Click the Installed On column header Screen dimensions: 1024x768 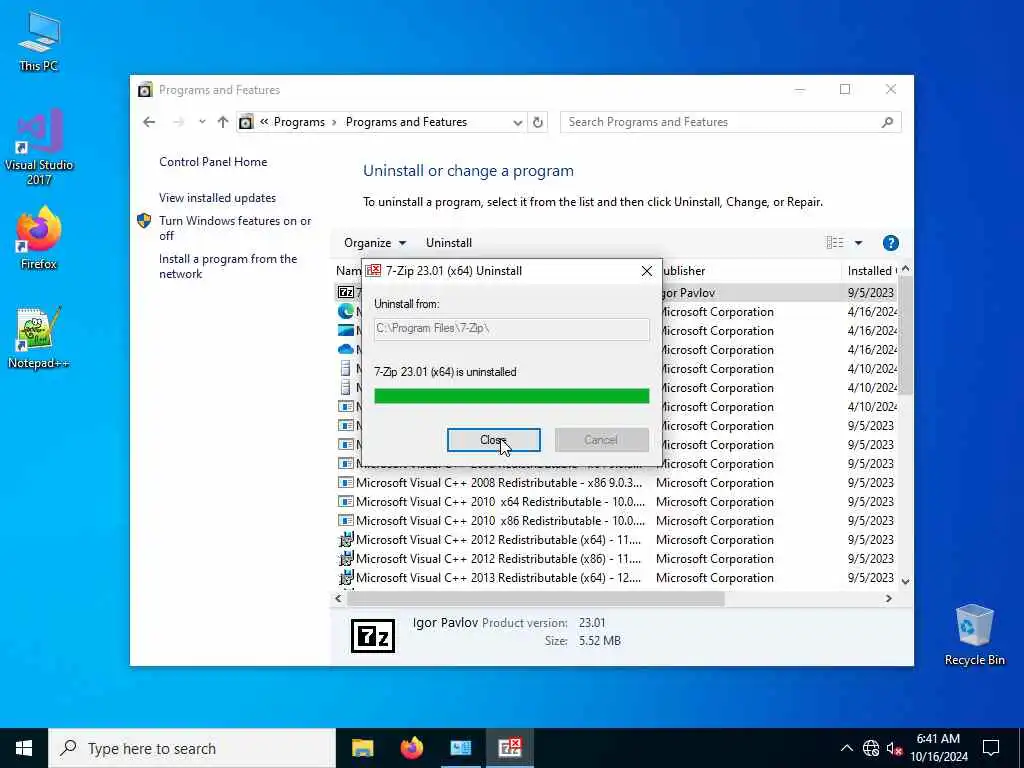(x=871, y=271)
